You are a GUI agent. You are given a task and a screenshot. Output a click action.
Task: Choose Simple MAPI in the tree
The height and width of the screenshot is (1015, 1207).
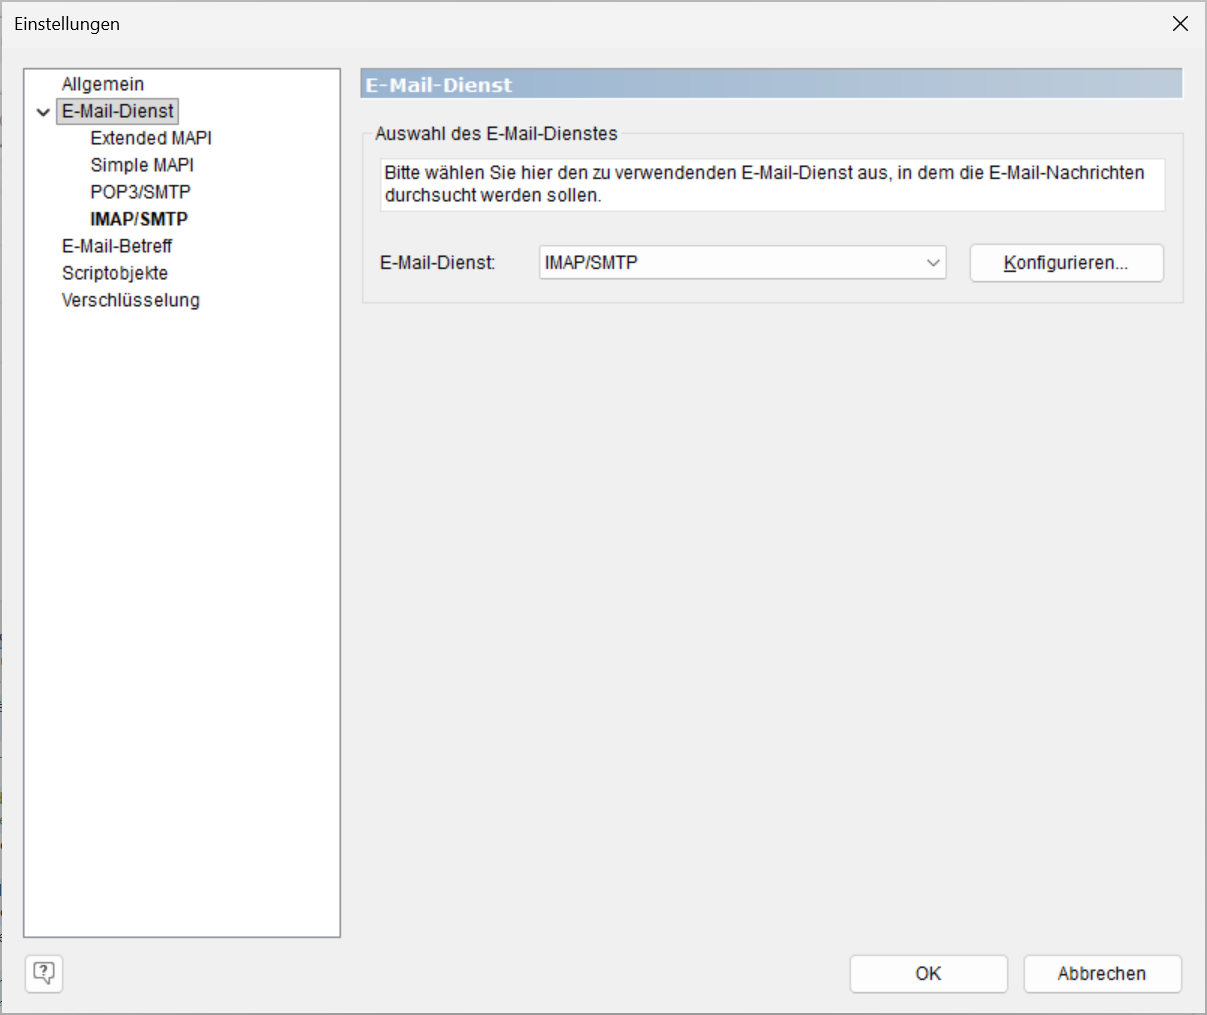pyautogui.click(x=142, y=165)
